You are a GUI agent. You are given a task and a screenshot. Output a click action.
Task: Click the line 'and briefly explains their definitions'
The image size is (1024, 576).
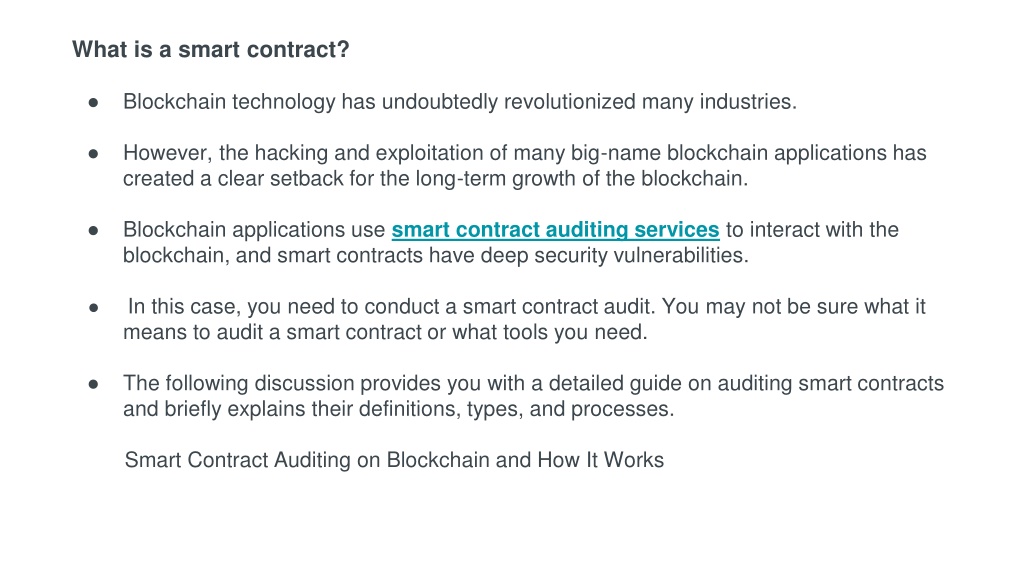point(398,409)
